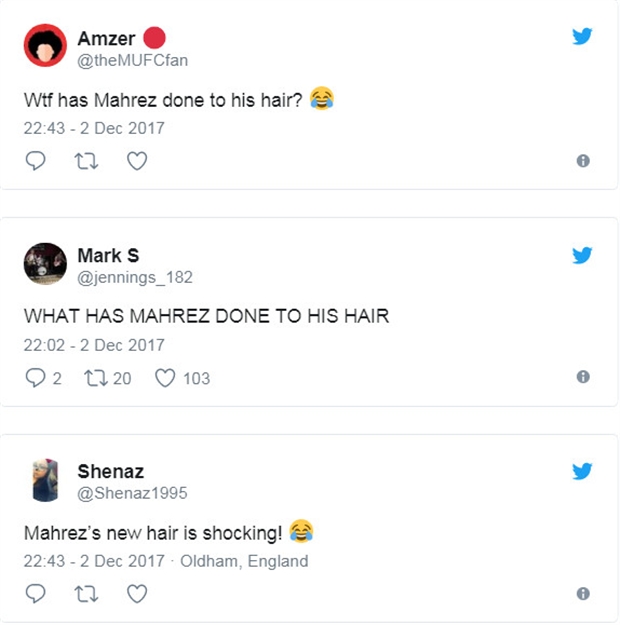620x625 pixels.
Task: Open info icon on Amzer's tweet
Action: [583, 161]
